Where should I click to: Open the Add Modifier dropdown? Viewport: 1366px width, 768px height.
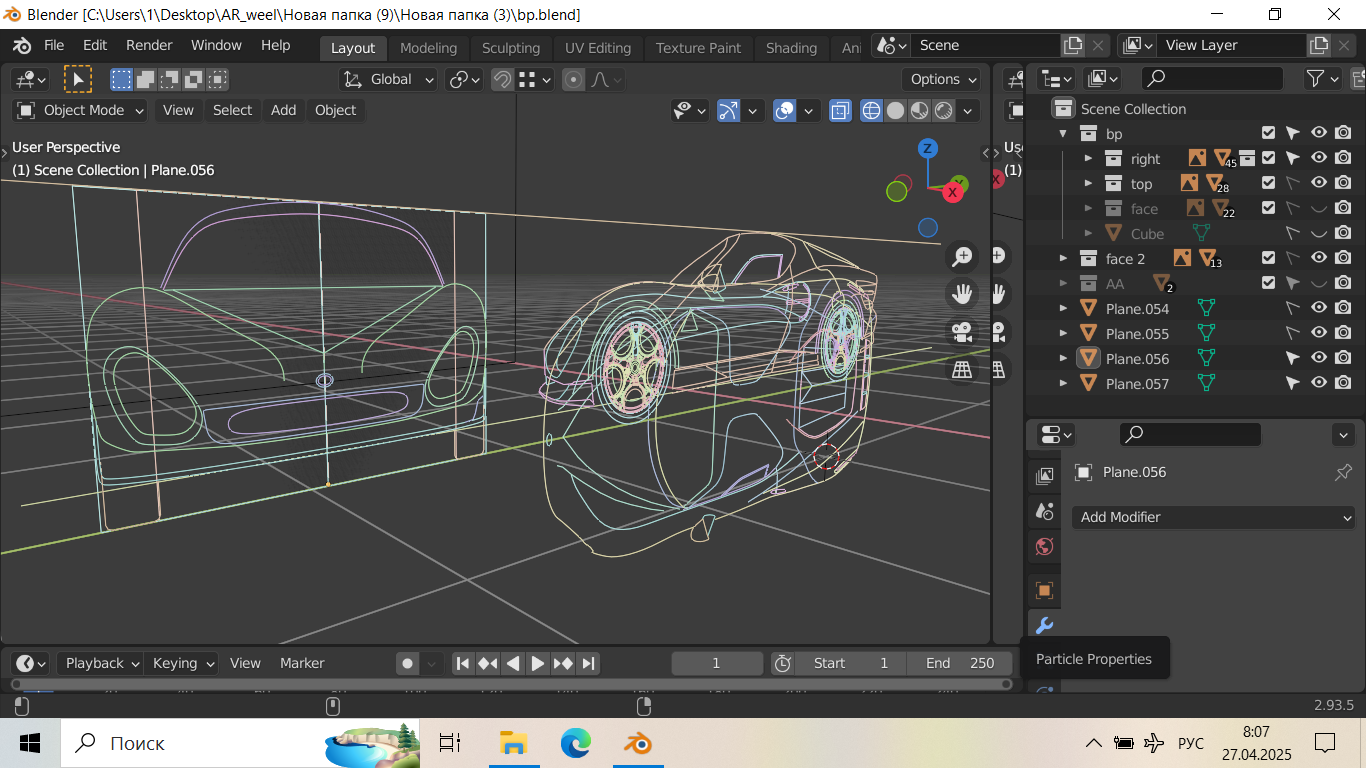pyautogui.click(x=1213, y=517)
